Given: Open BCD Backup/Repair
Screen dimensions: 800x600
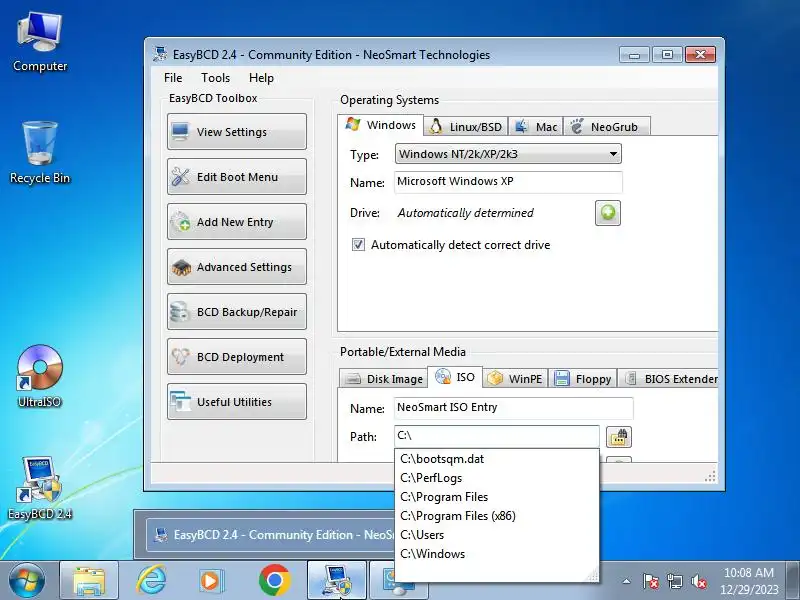Looking at the screenshot, I should point(237,311).
